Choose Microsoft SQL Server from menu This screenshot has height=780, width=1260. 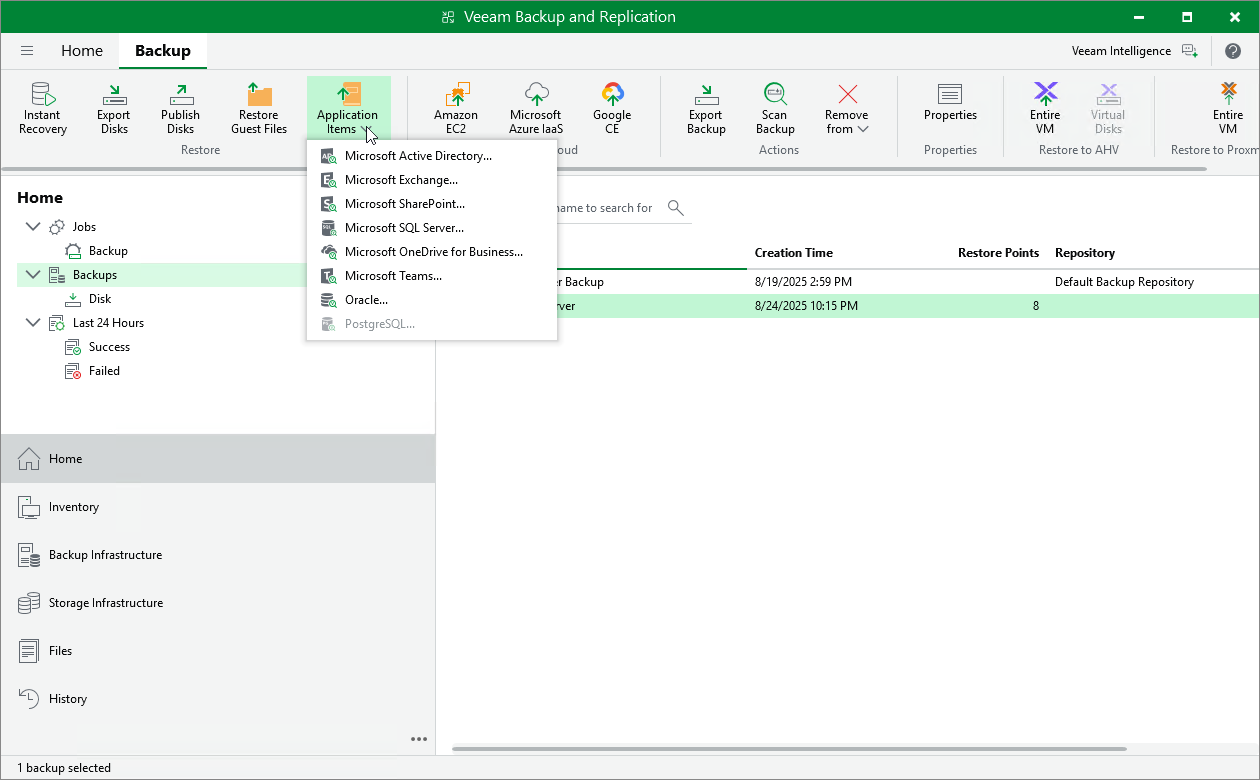click(404, 228)
